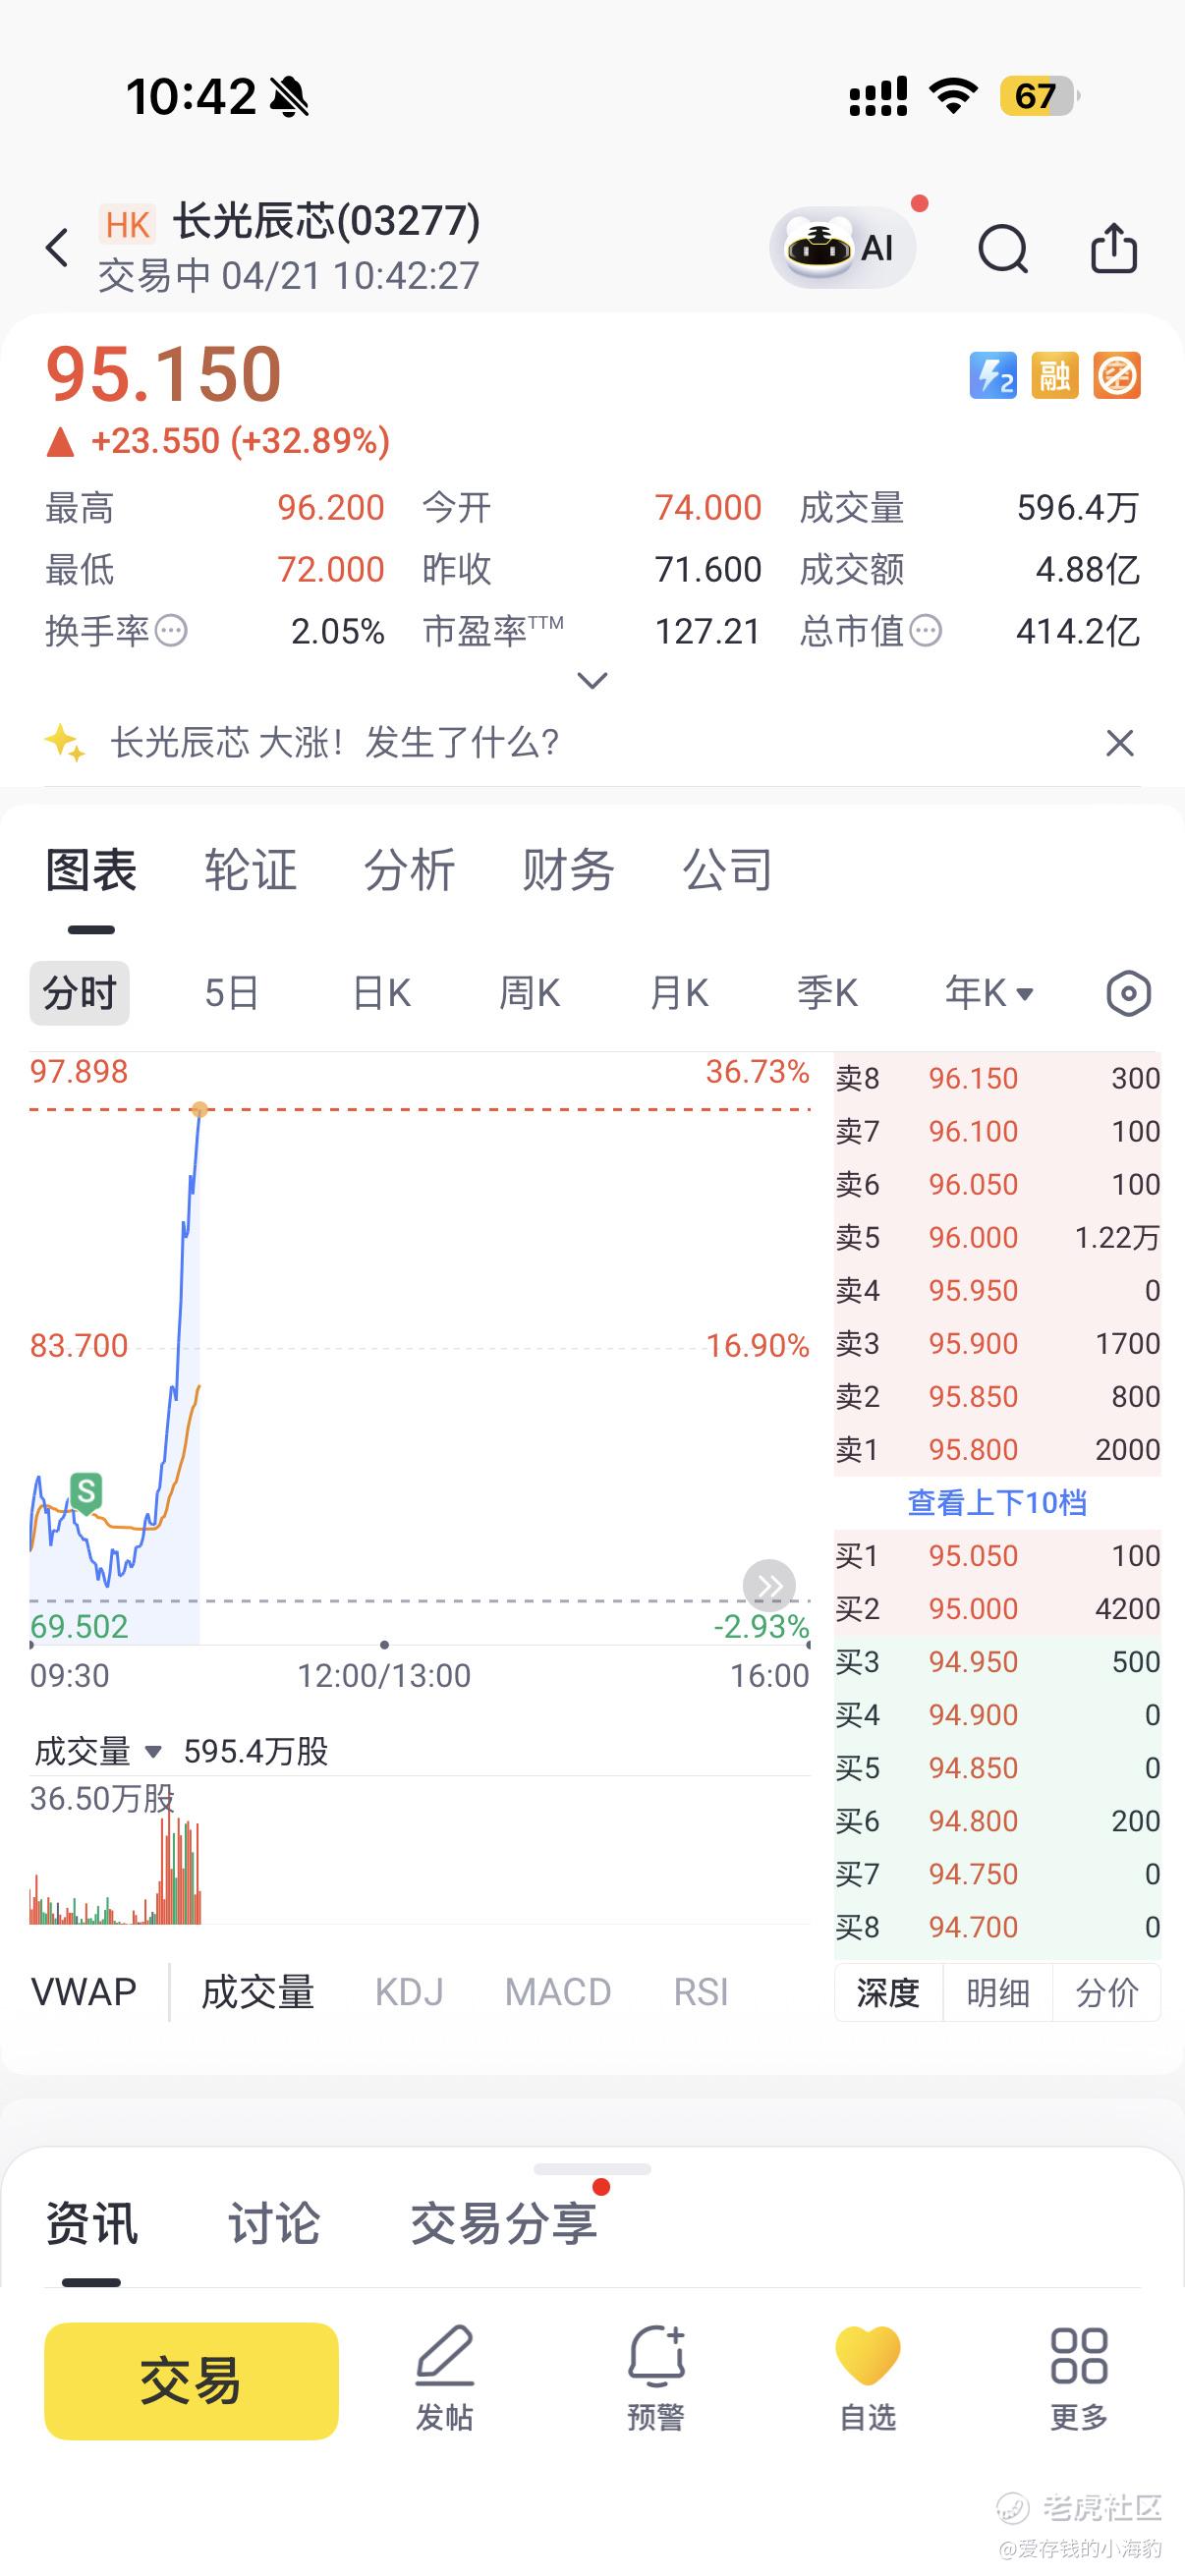Select the 季K chart period
The image size is (1185, 2576).
point(828,993)
